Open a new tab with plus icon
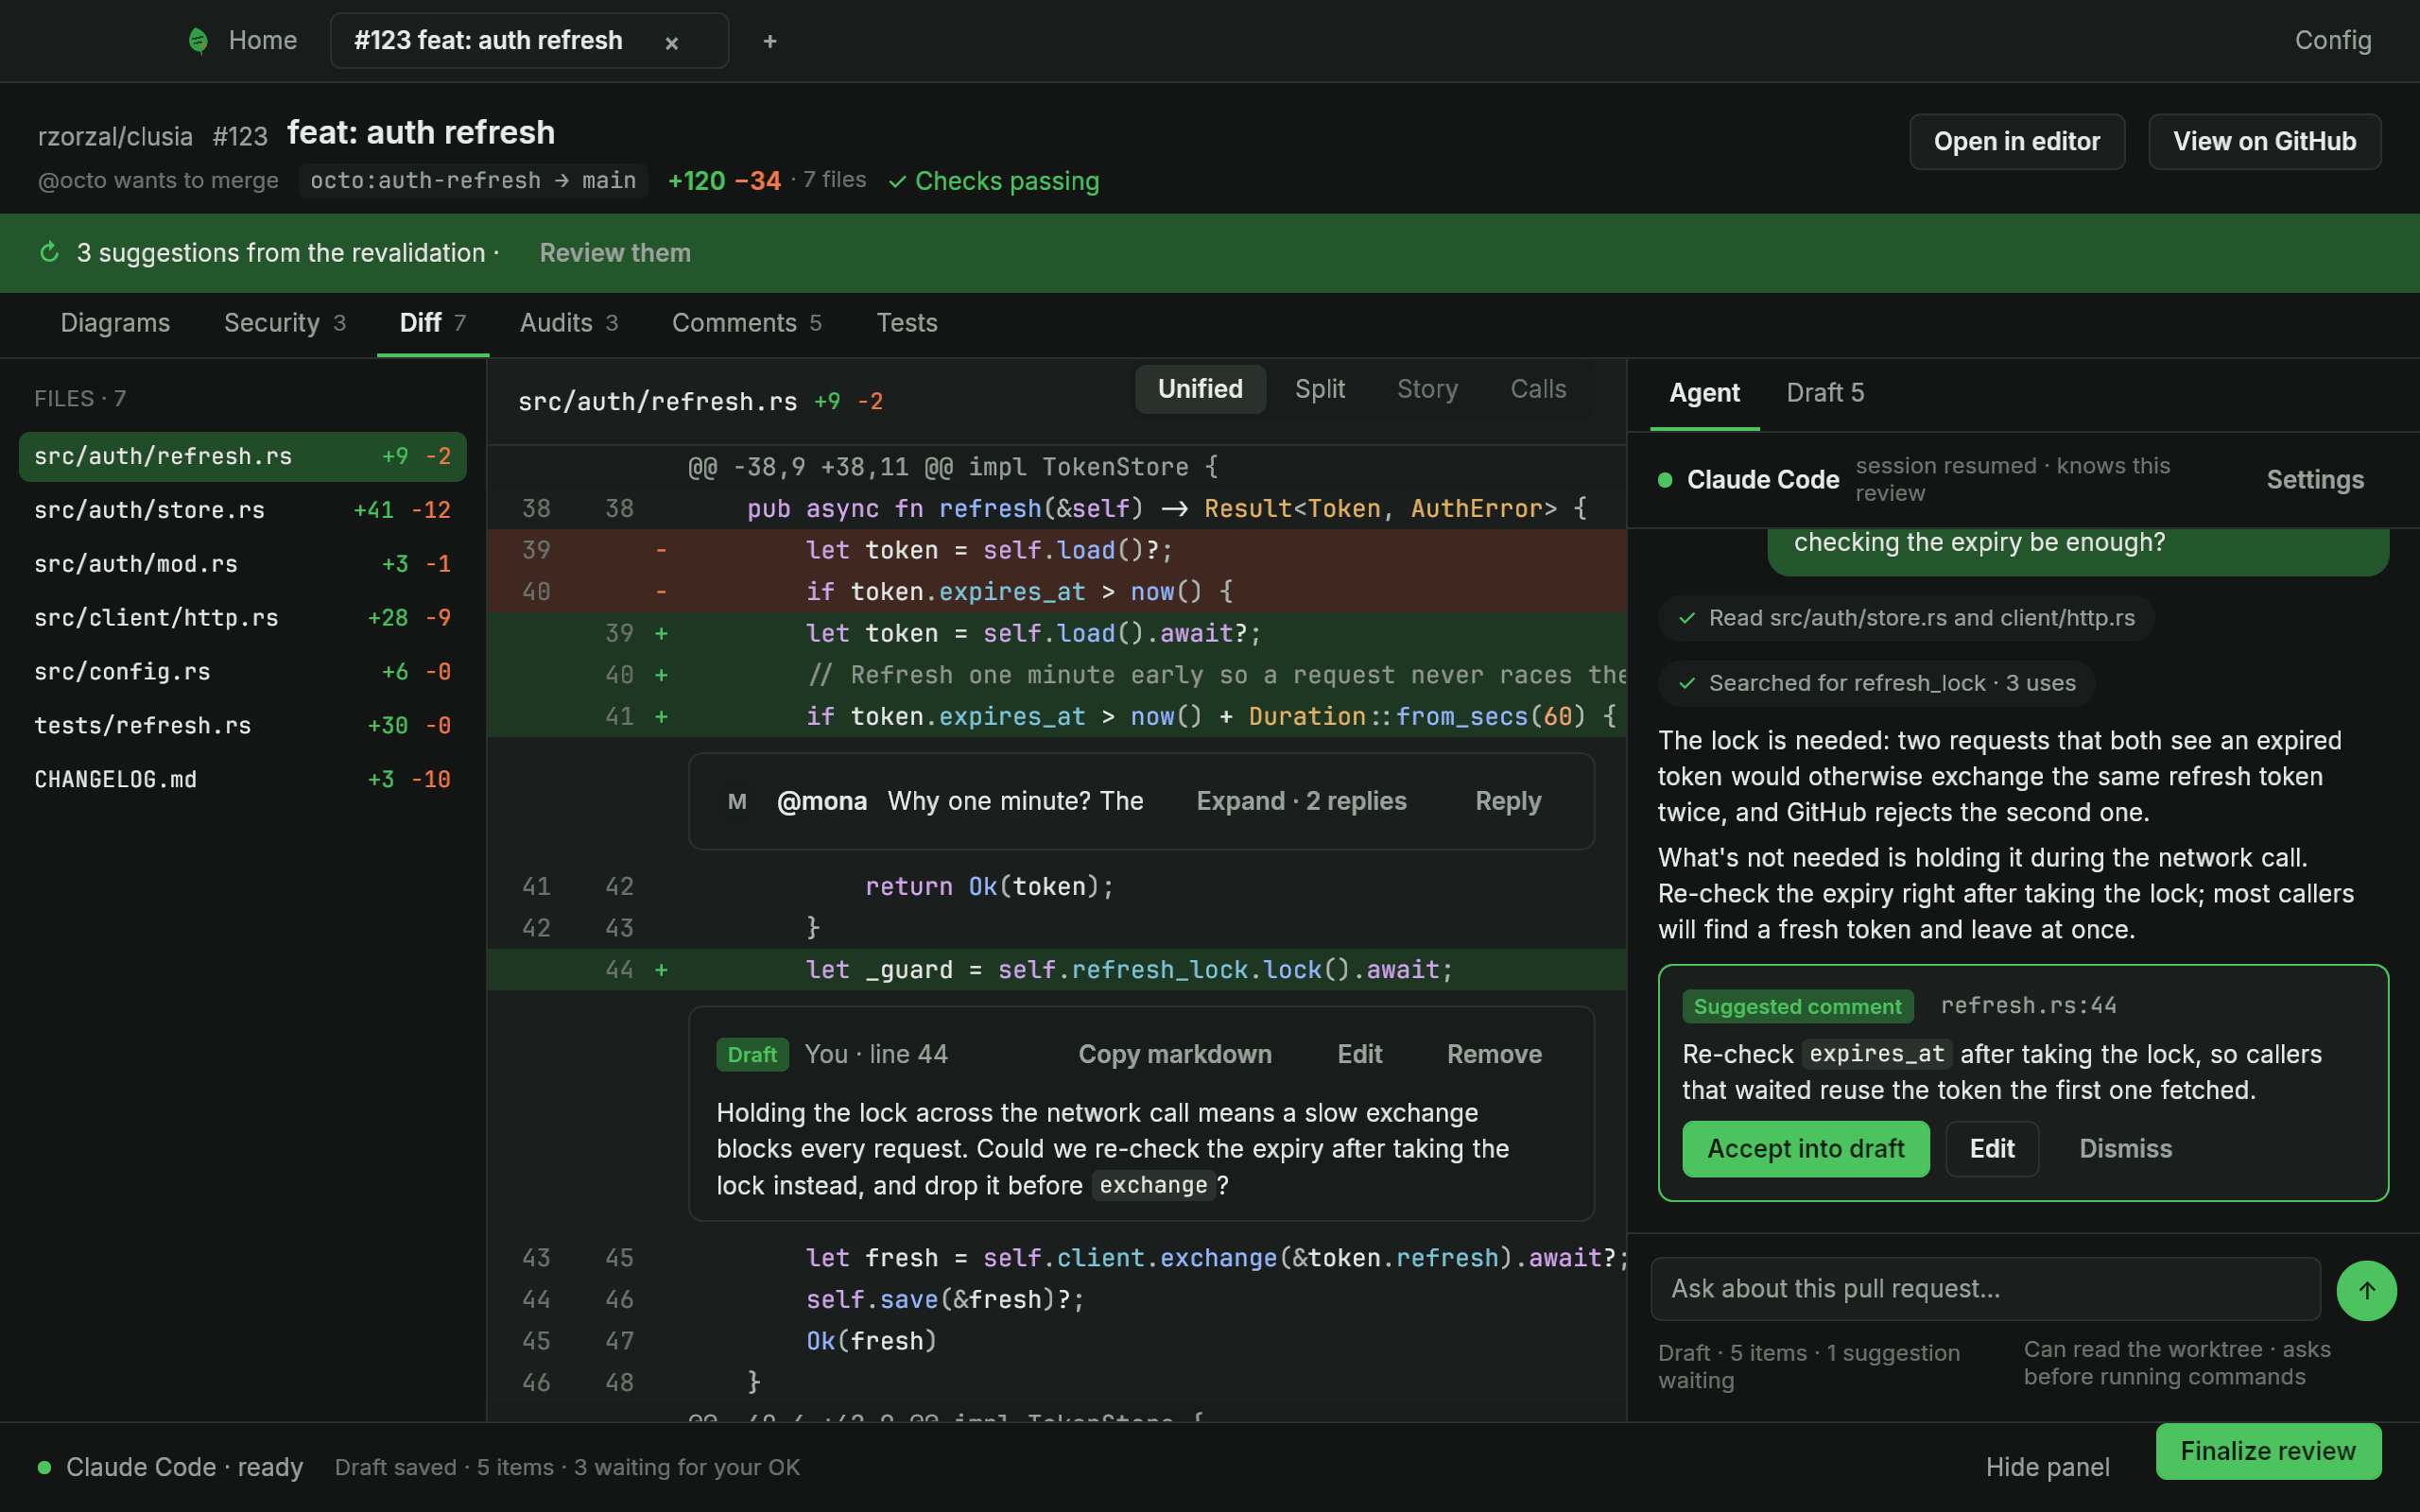 pyautogui.click(x=769, y=41)
